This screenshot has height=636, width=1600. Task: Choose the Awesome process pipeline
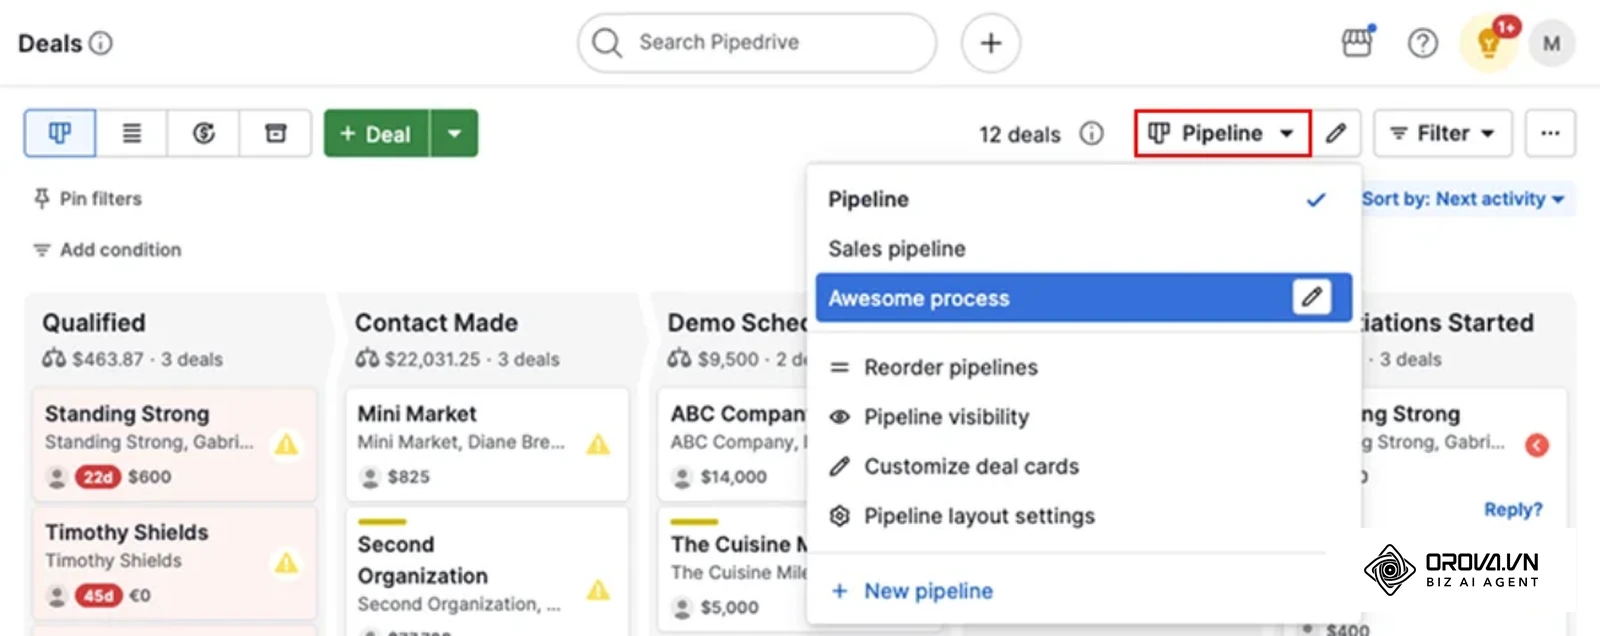tap(1083, 297)
